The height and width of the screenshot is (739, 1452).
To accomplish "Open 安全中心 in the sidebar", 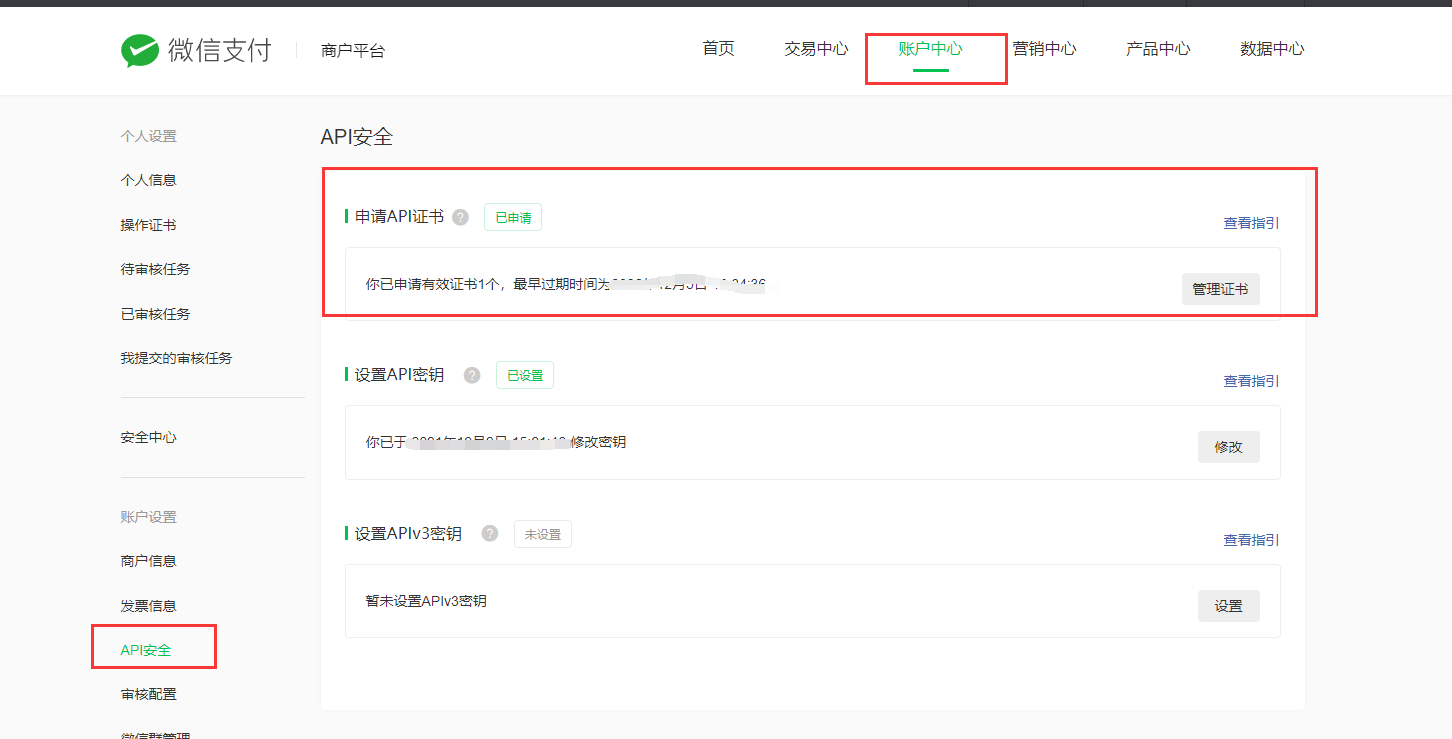I will click(x=148, y=437).
